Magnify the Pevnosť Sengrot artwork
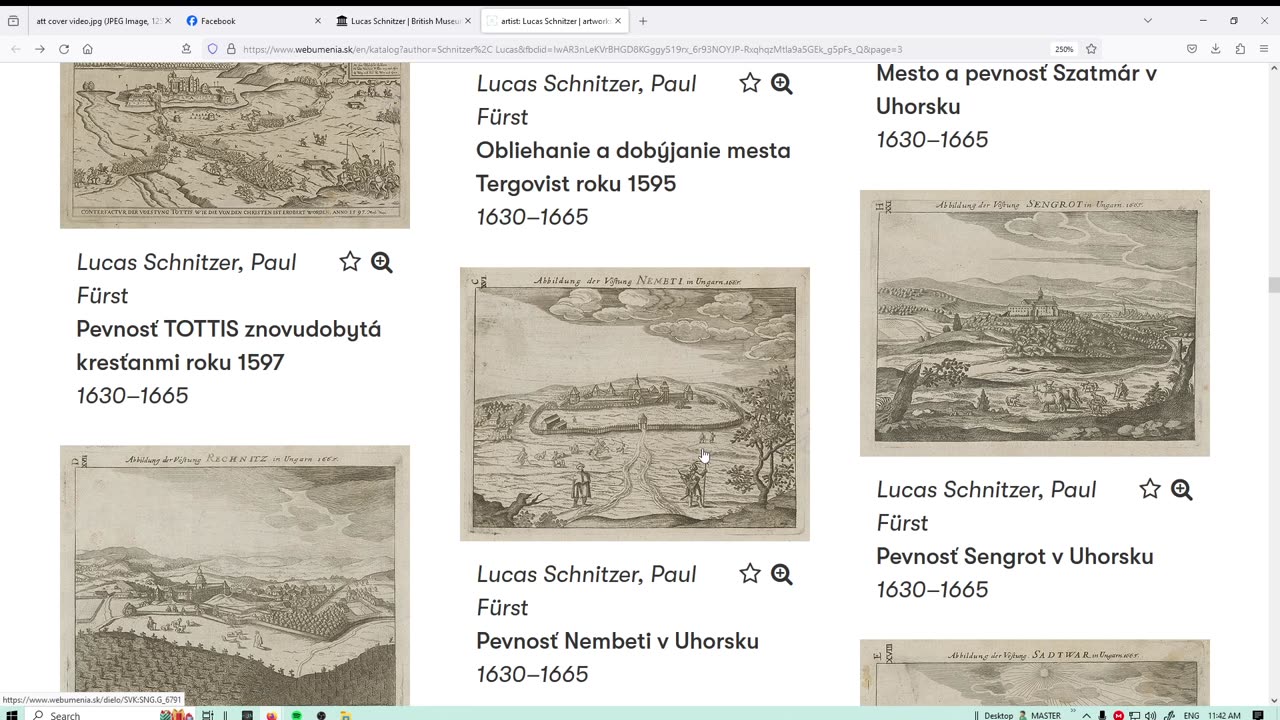This screenshot has height=720, width=1280. 1182,489
